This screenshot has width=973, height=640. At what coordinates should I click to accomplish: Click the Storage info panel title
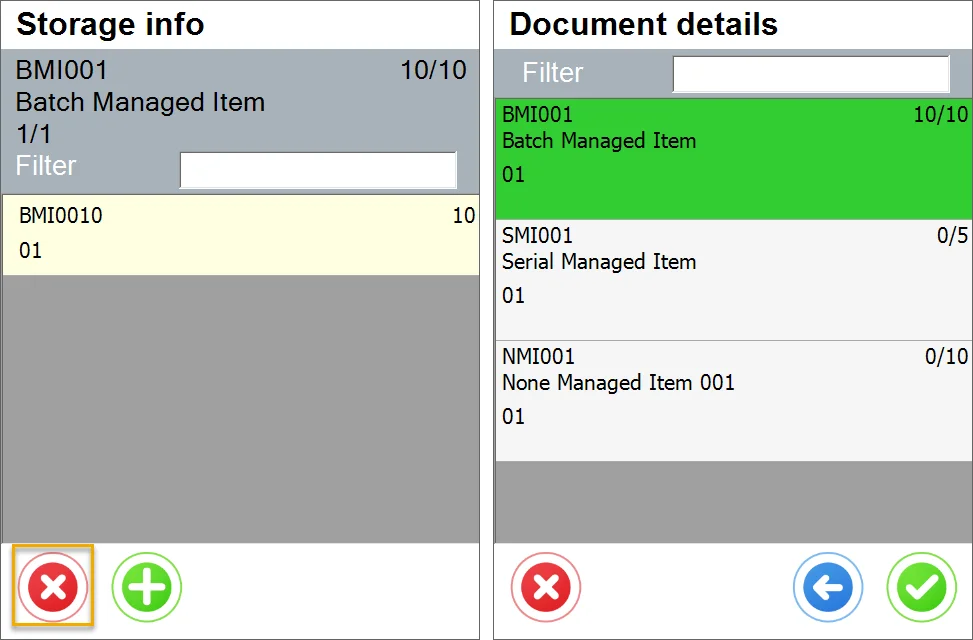(110, 24)
